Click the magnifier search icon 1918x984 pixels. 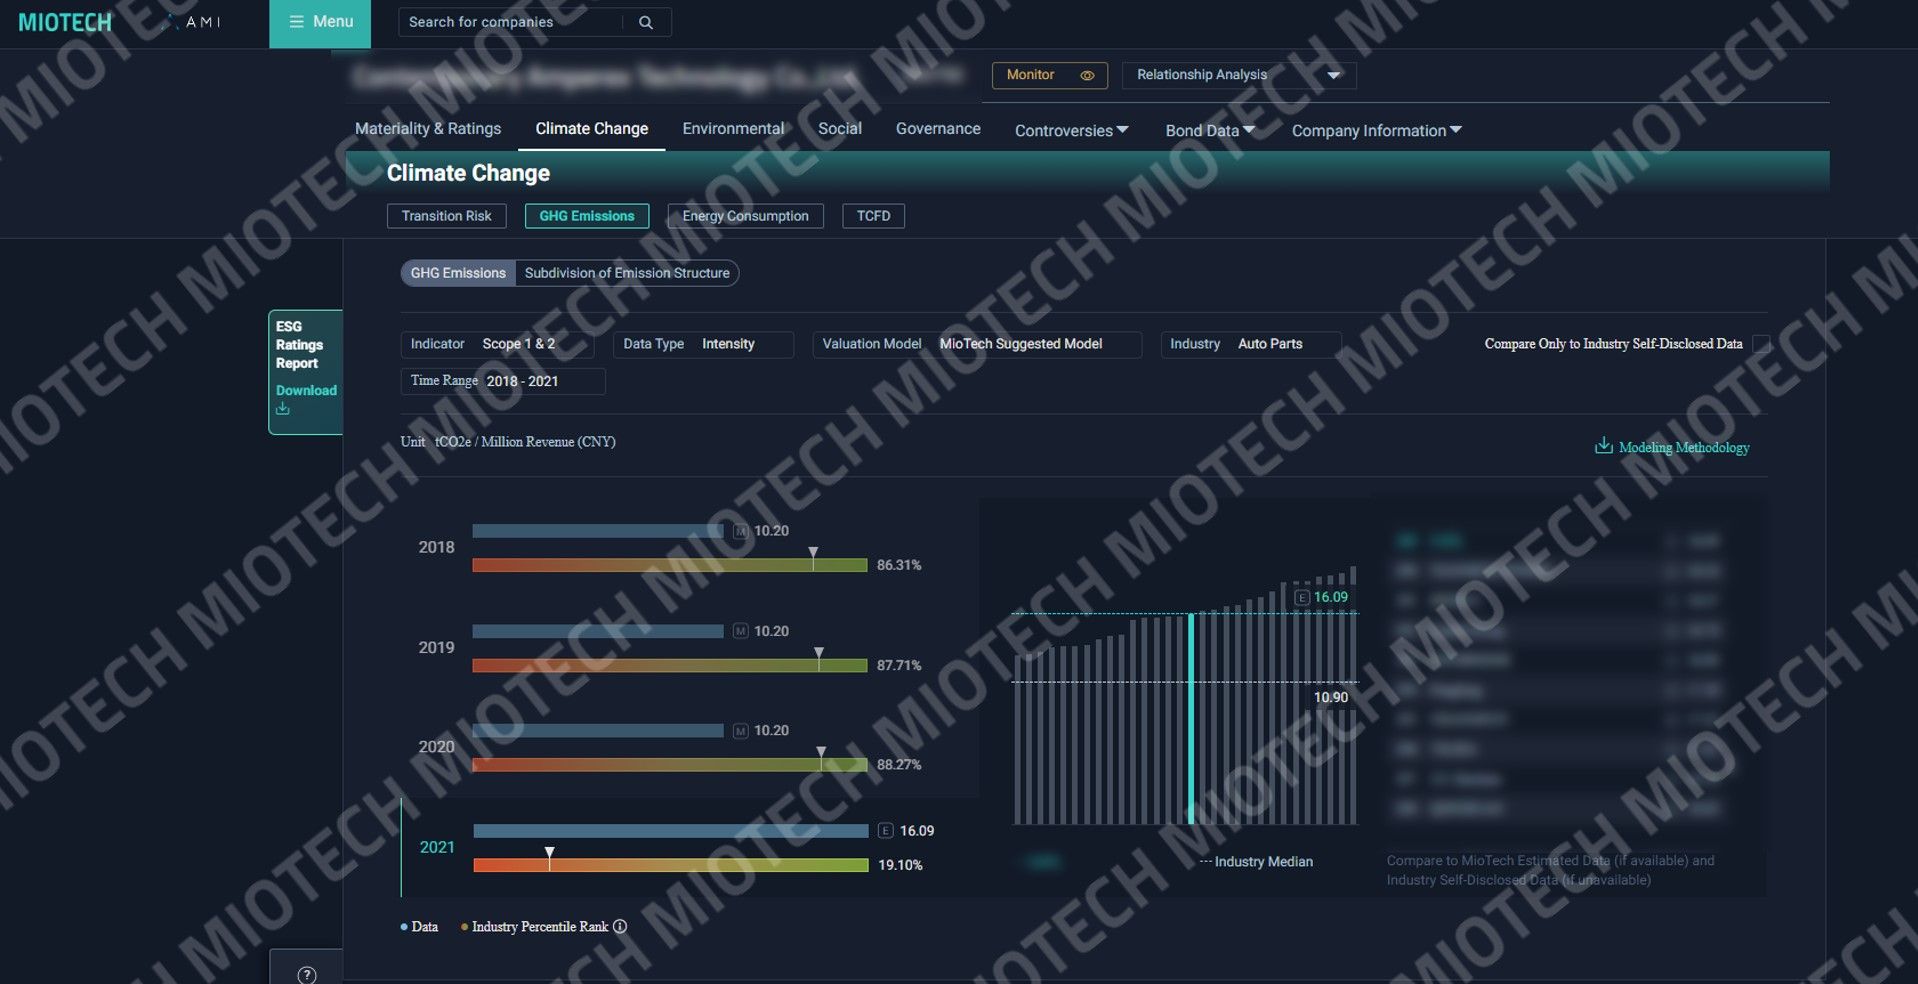point(646,22)
